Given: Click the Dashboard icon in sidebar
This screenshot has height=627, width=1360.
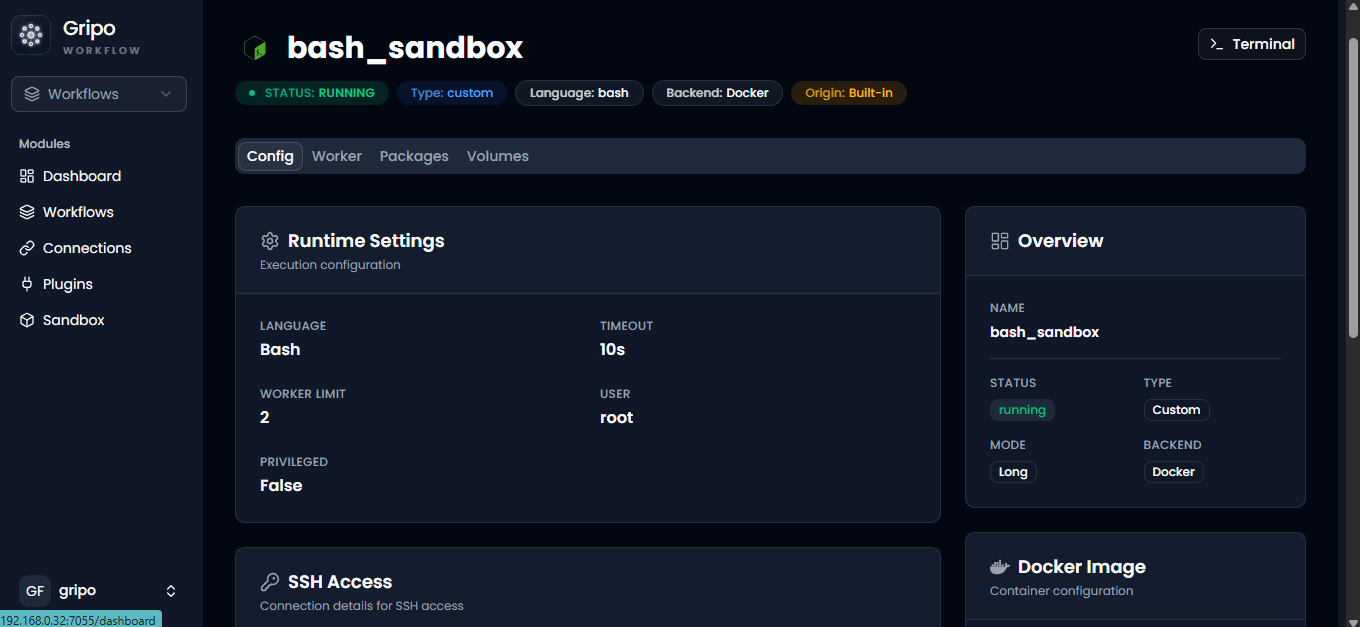Looking at the screenshot, I should [x=27, y=176].
